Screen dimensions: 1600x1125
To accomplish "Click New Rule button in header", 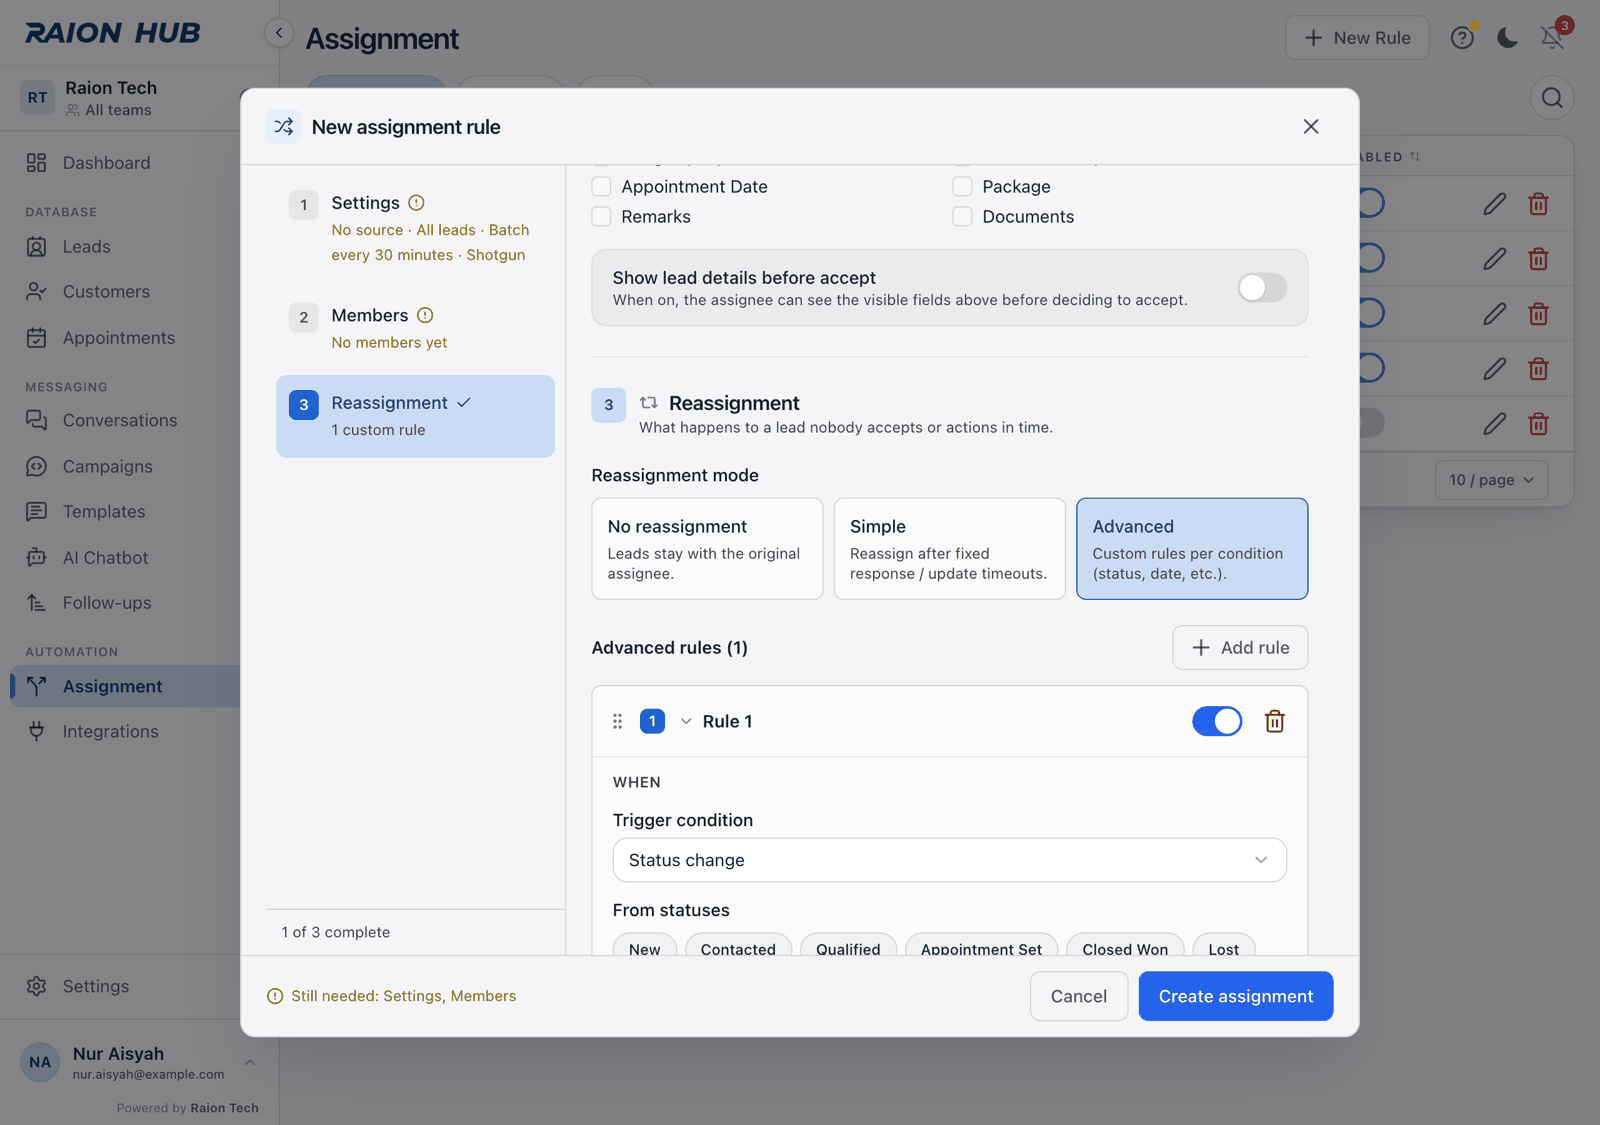I will [x=1357, y=38].
